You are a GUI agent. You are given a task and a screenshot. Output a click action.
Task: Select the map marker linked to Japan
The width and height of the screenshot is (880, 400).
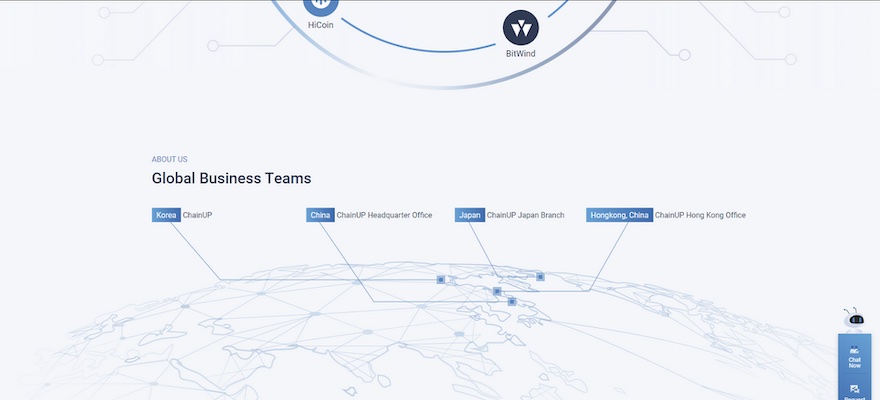pos(540,276)
